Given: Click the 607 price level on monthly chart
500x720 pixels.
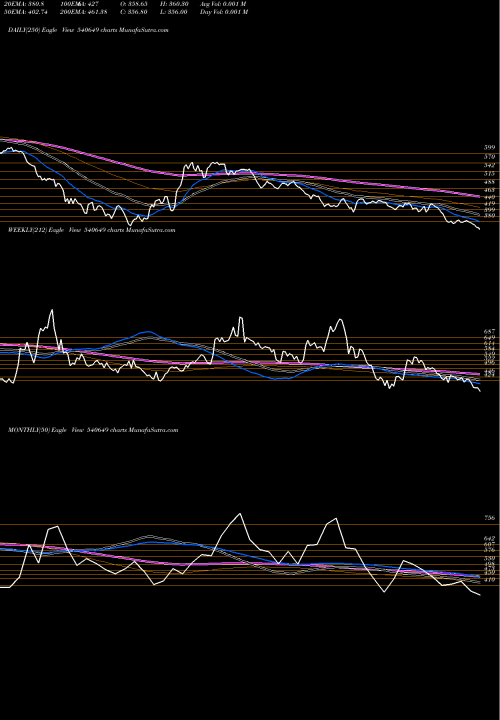Looking at the screenshot, I should [489, 545].
